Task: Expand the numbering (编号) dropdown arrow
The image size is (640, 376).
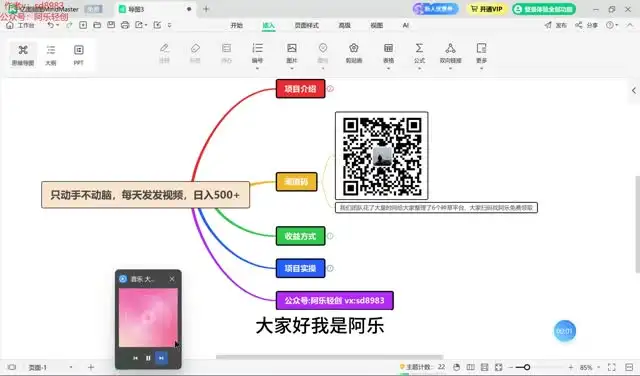Action: pyautogui.click(x=258, y=69)
